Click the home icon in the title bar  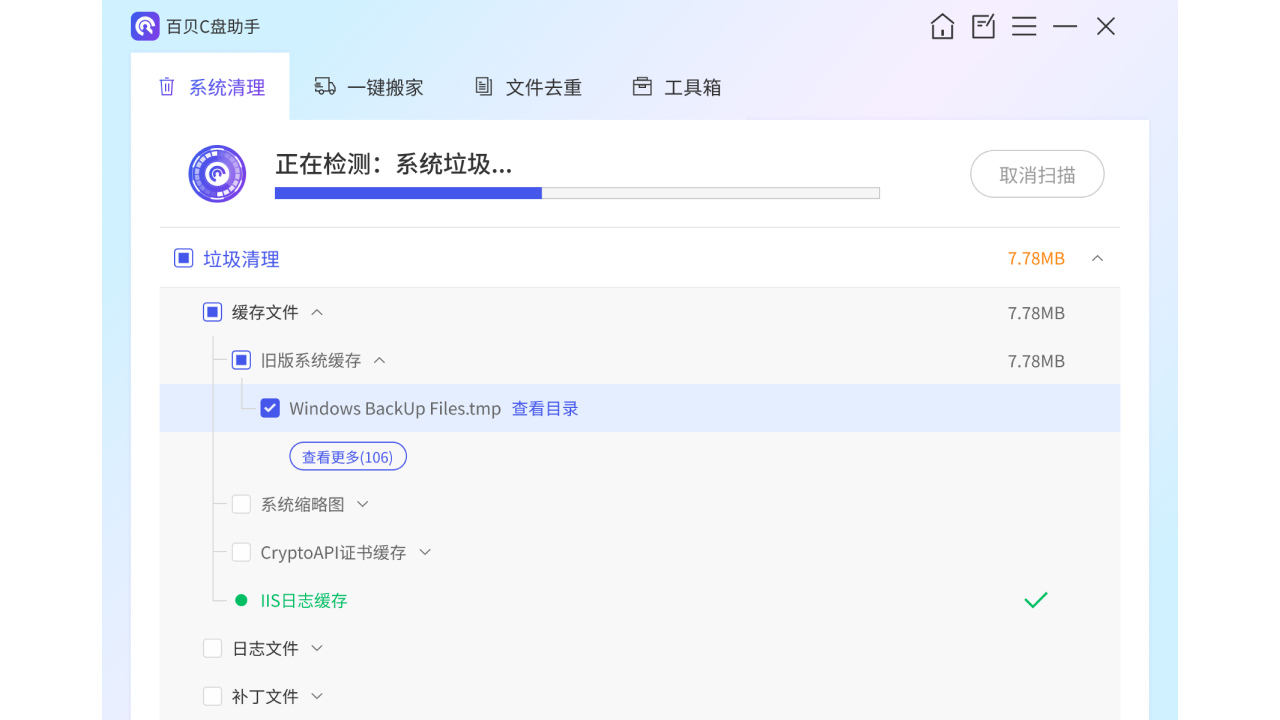tap(941, 26)
